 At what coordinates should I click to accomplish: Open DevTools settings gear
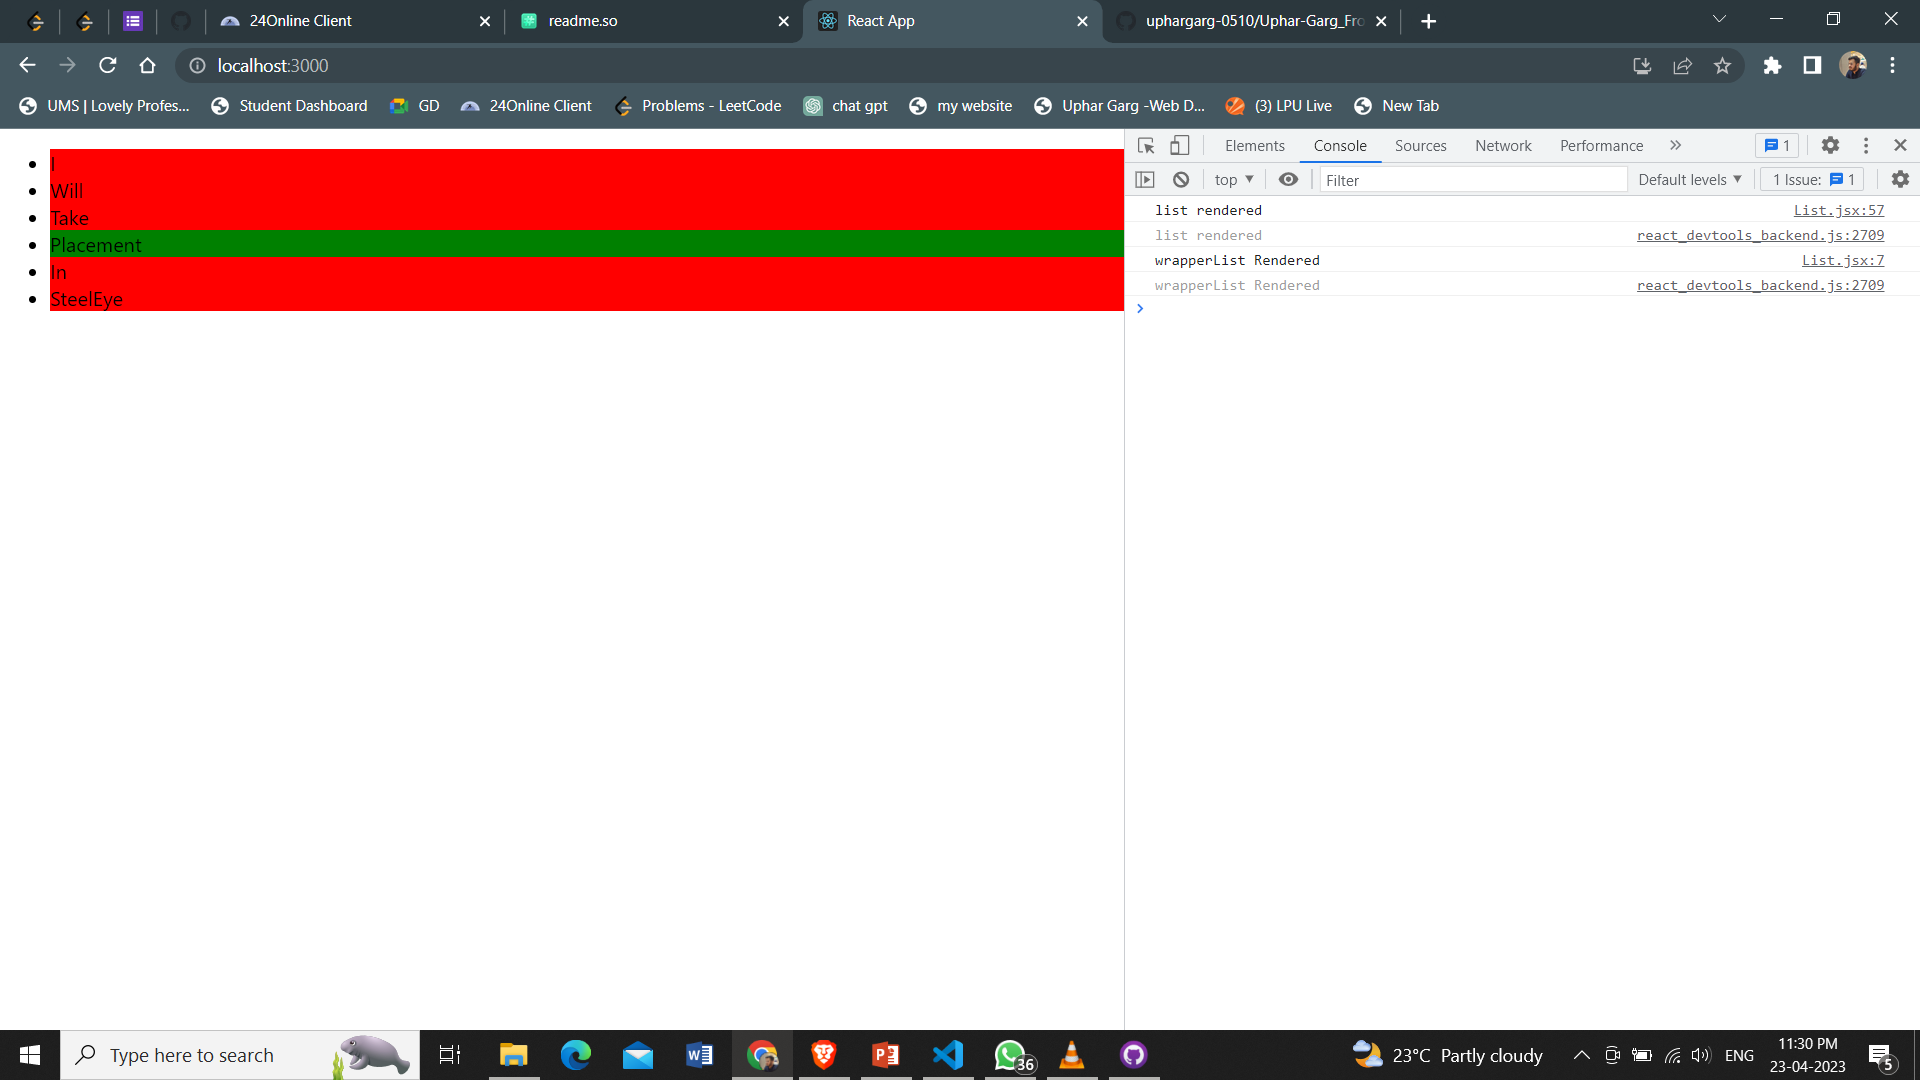coord(1830,145)
